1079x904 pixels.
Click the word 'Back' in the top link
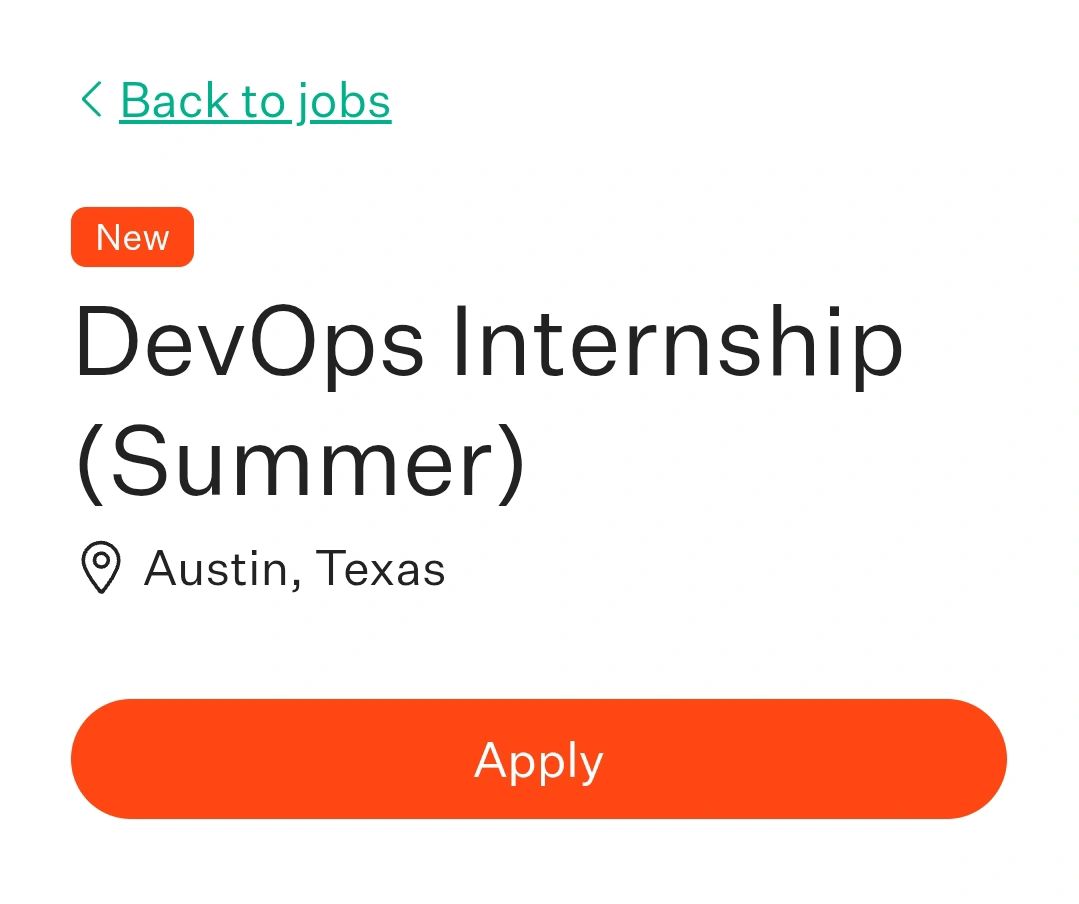[x=174, y=101]
